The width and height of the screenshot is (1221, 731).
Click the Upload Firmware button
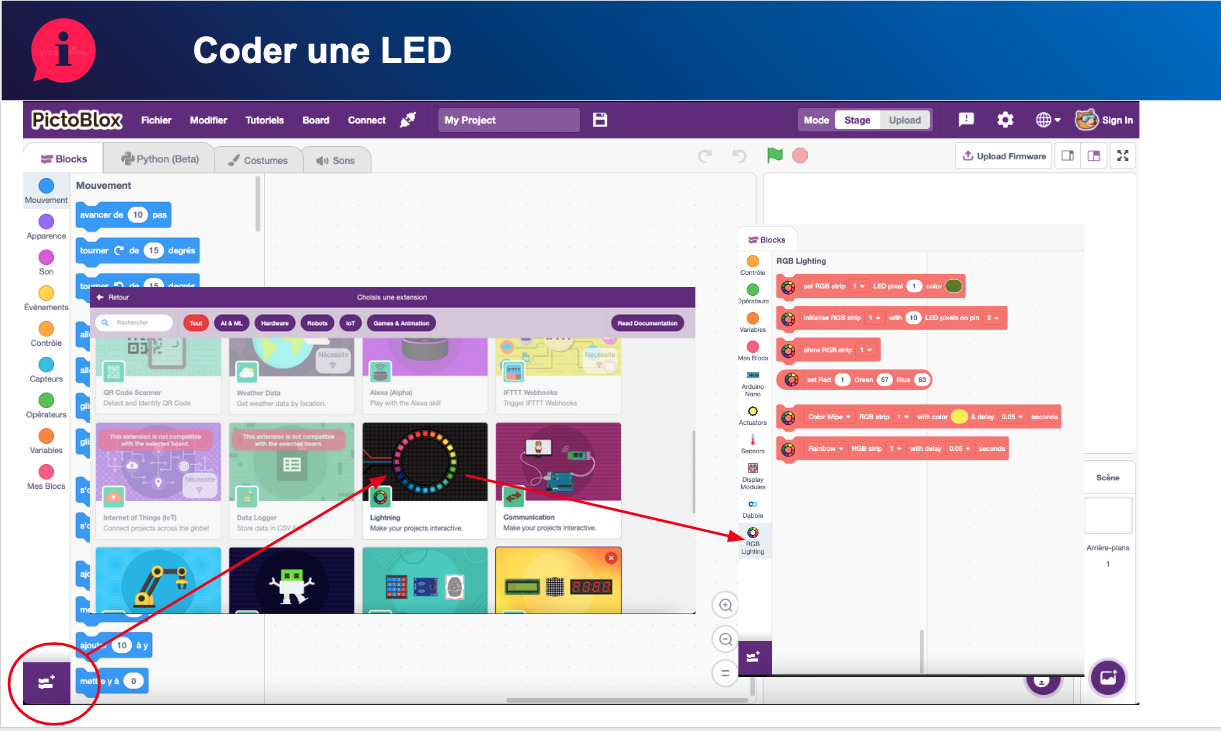1004,156
